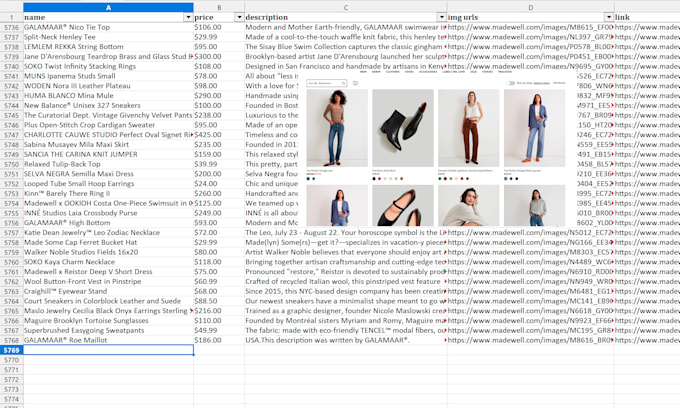Select column C header
680x408 pixels.
tap(346, 7)
